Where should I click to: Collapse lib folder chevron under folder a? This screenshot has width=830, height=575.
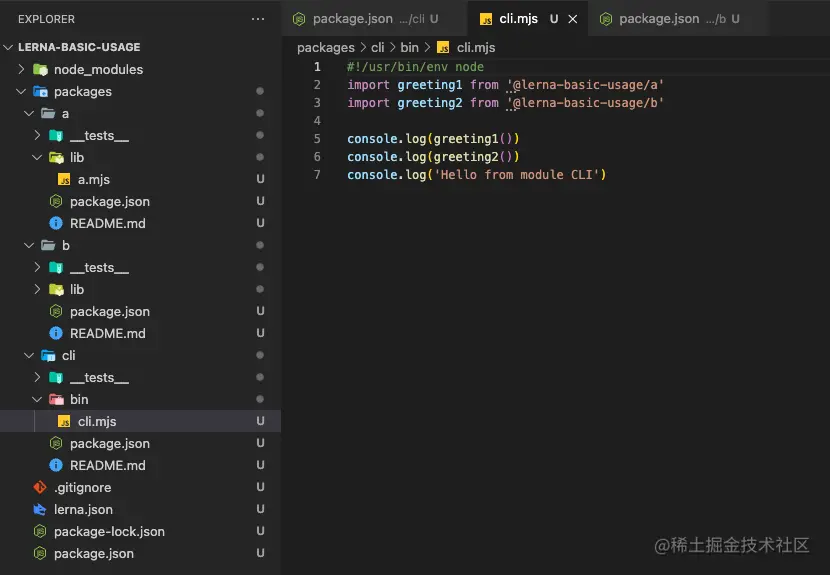(37, 157)
